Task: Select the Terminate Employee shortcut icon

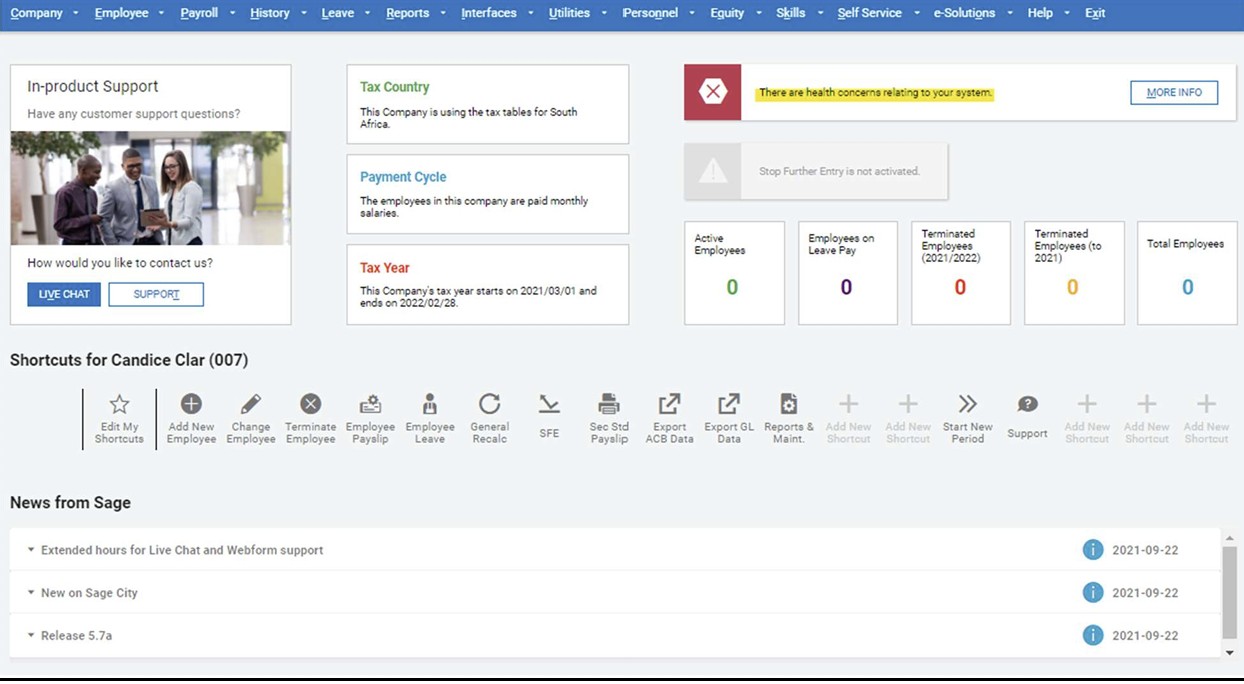Action: click(310, 405)
